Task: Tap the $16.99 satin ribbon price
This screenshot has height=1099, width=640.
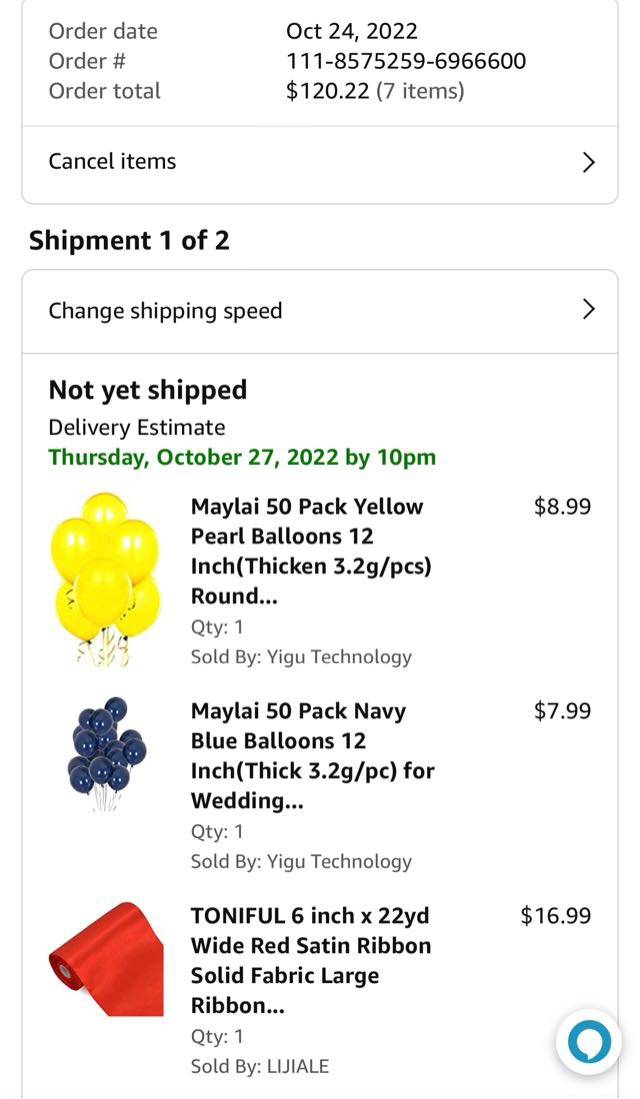Action: coord(555,915)
